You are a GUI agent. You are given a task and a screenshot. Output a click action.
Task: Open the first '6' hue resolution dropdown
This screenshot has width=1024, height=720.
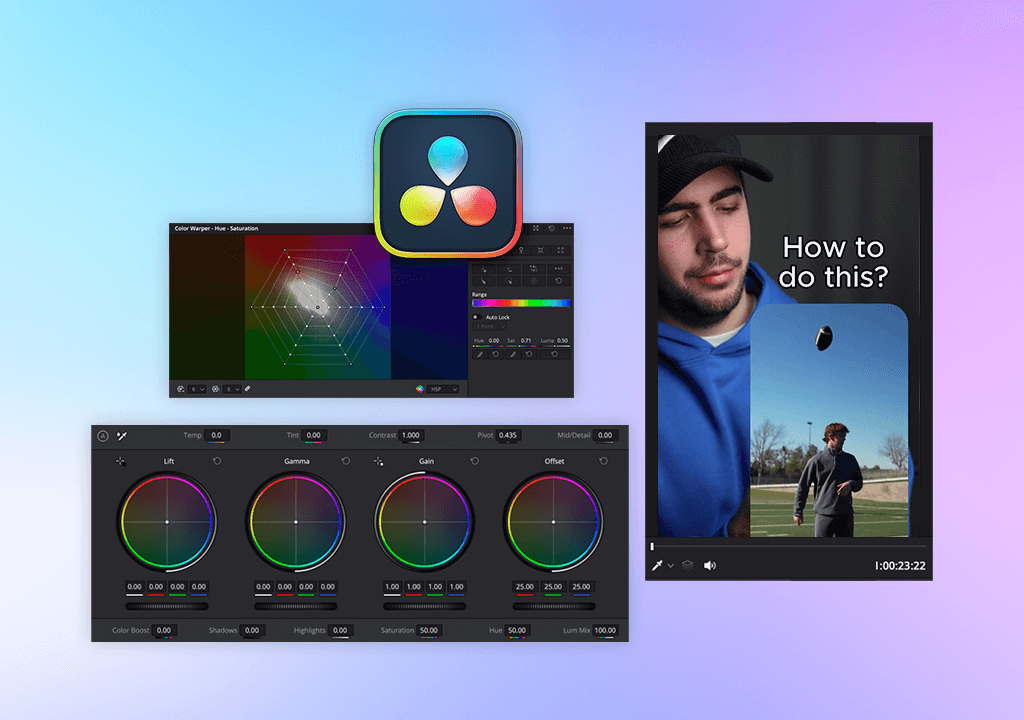[197, 389]
